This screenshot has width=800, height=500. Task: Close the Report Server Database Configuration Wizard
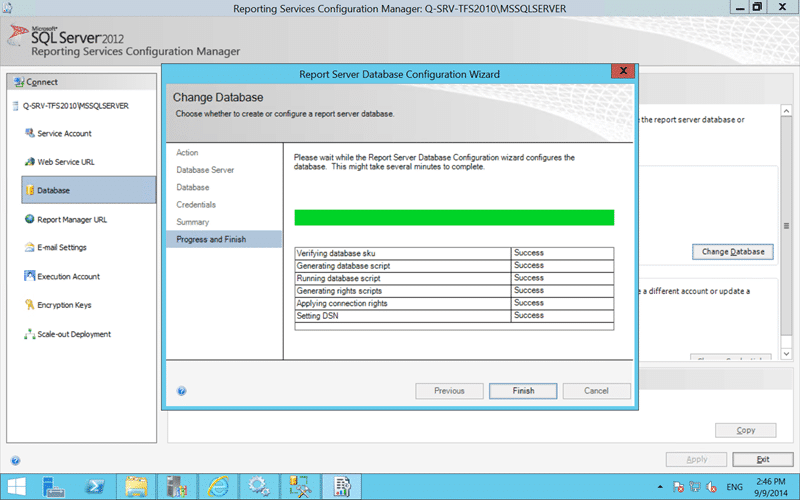point(623,71)
